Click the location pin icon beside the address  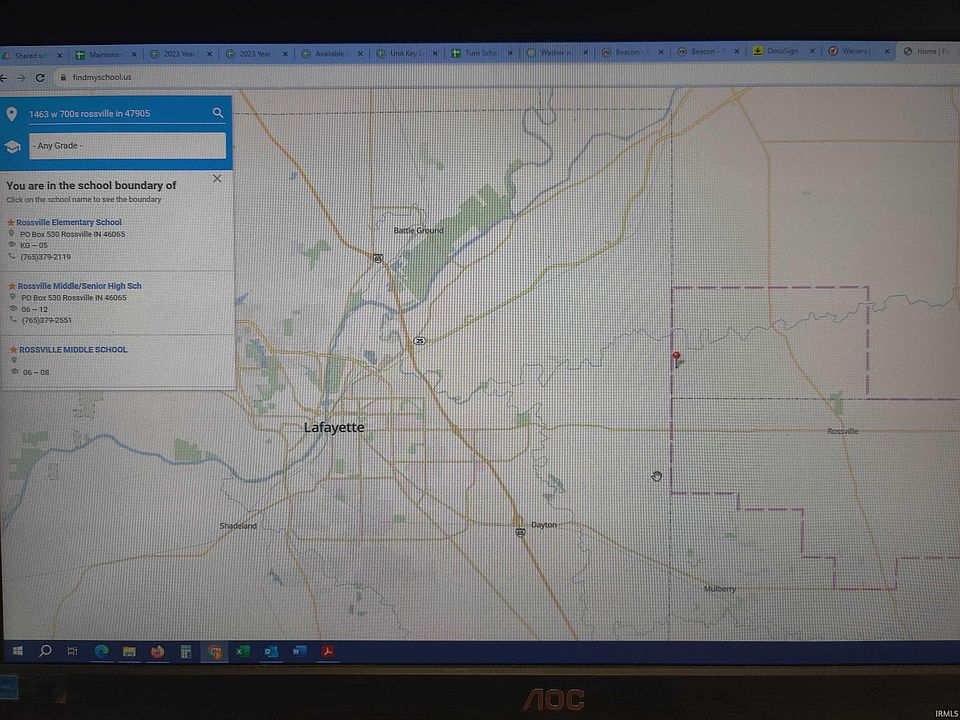click(11, 114)
